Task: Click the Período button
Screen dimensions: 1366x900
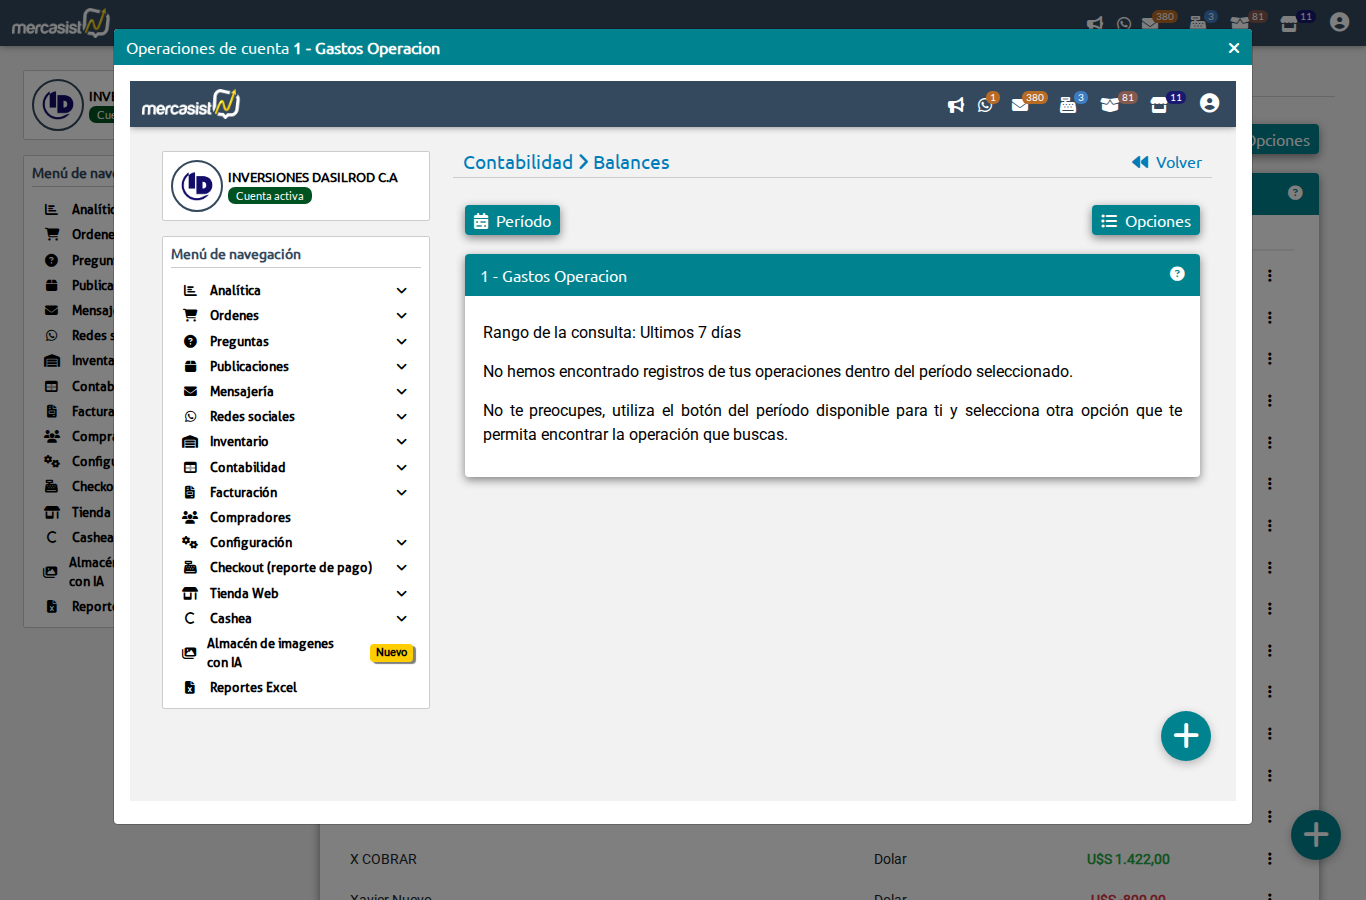Action: click(x=512, y=221)
